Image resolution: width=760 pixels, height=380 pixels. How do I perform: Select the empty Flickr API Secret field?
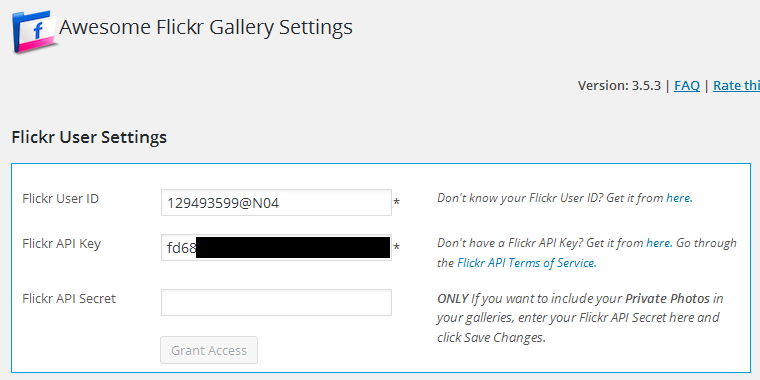276,302
